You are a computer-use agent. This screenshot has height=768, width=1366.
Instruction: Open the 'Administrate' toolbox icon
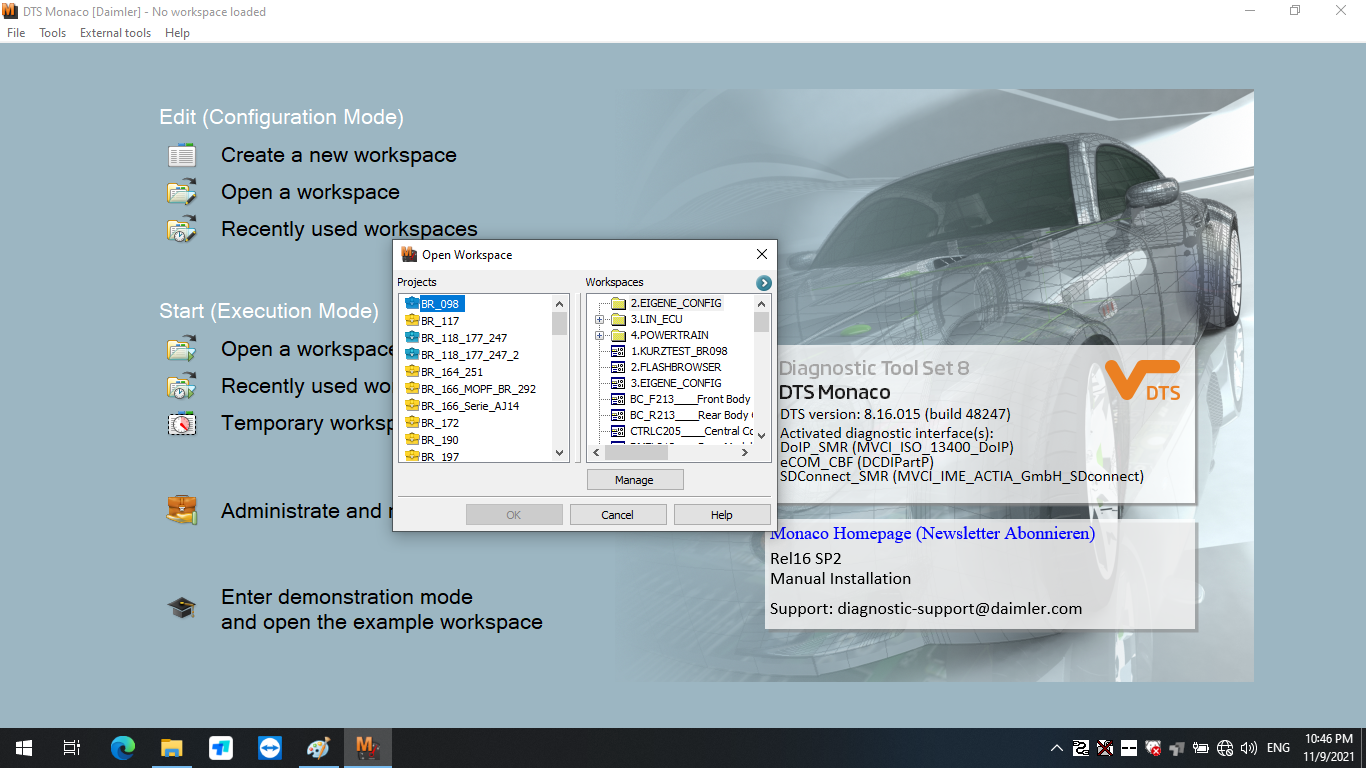pyautogui.click(x=181, y=510)
